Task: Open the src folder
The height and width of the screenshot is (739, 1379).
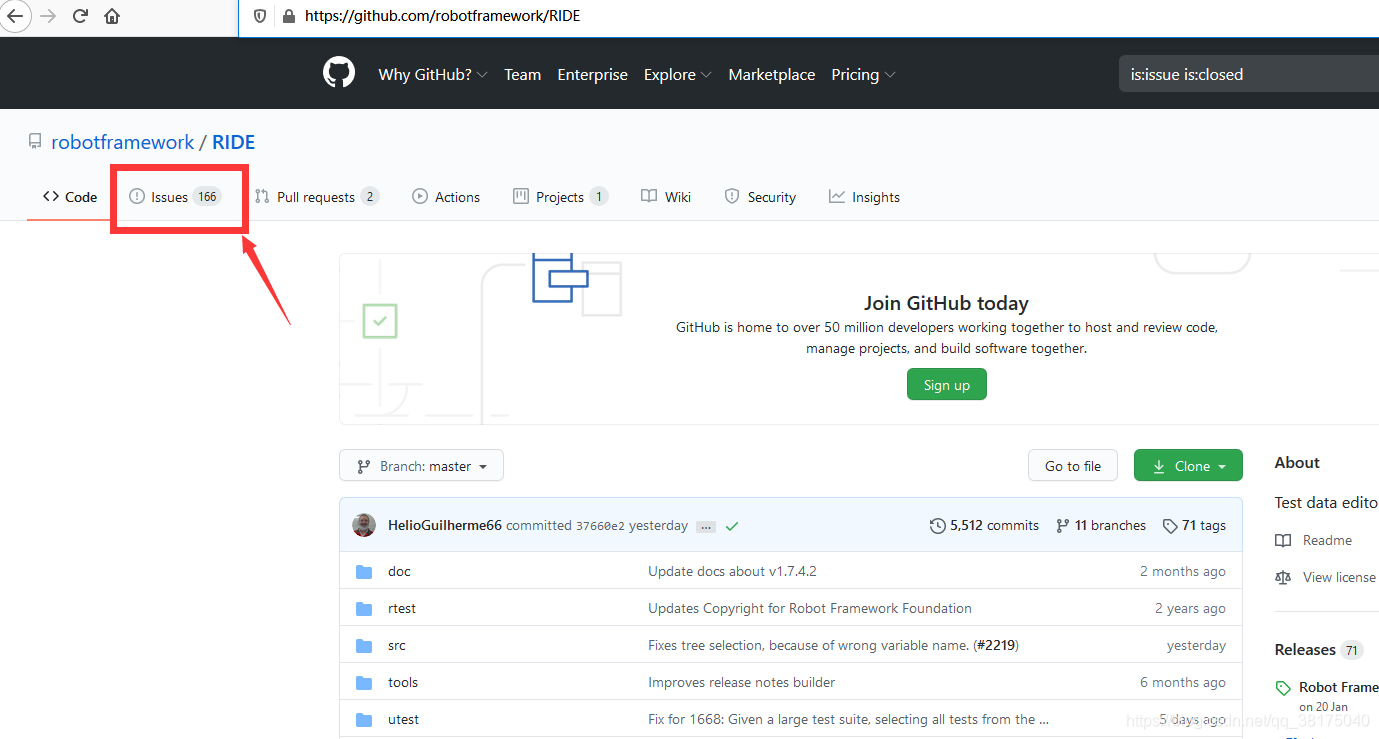Action: (x=397, y=646)
